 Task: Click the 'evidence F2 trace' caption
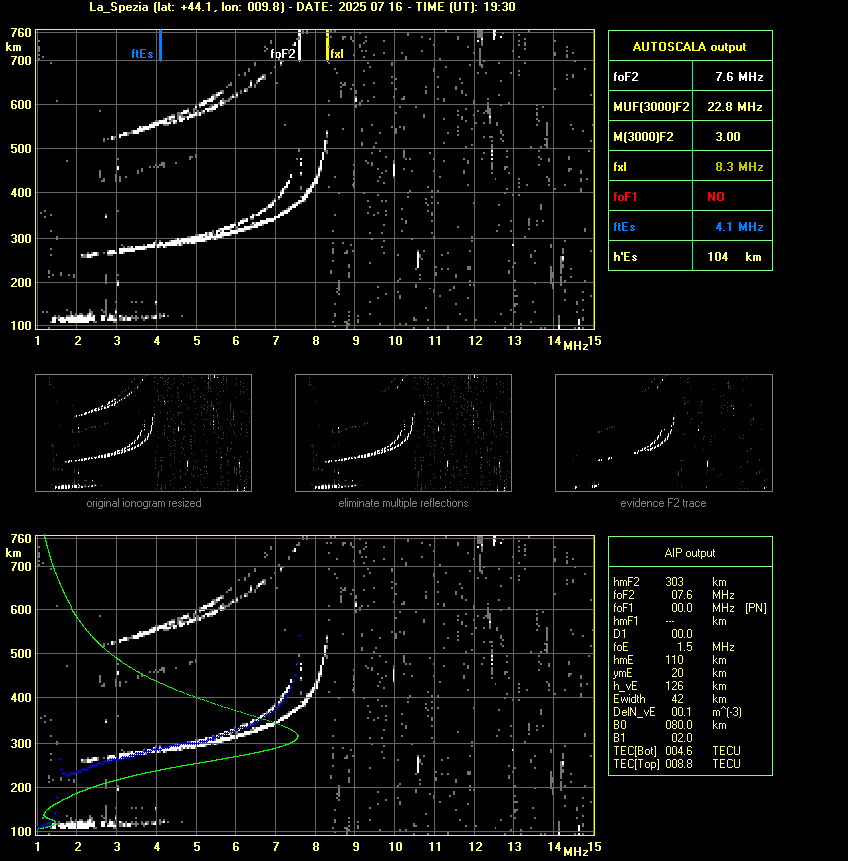click(x=663, y=503)
